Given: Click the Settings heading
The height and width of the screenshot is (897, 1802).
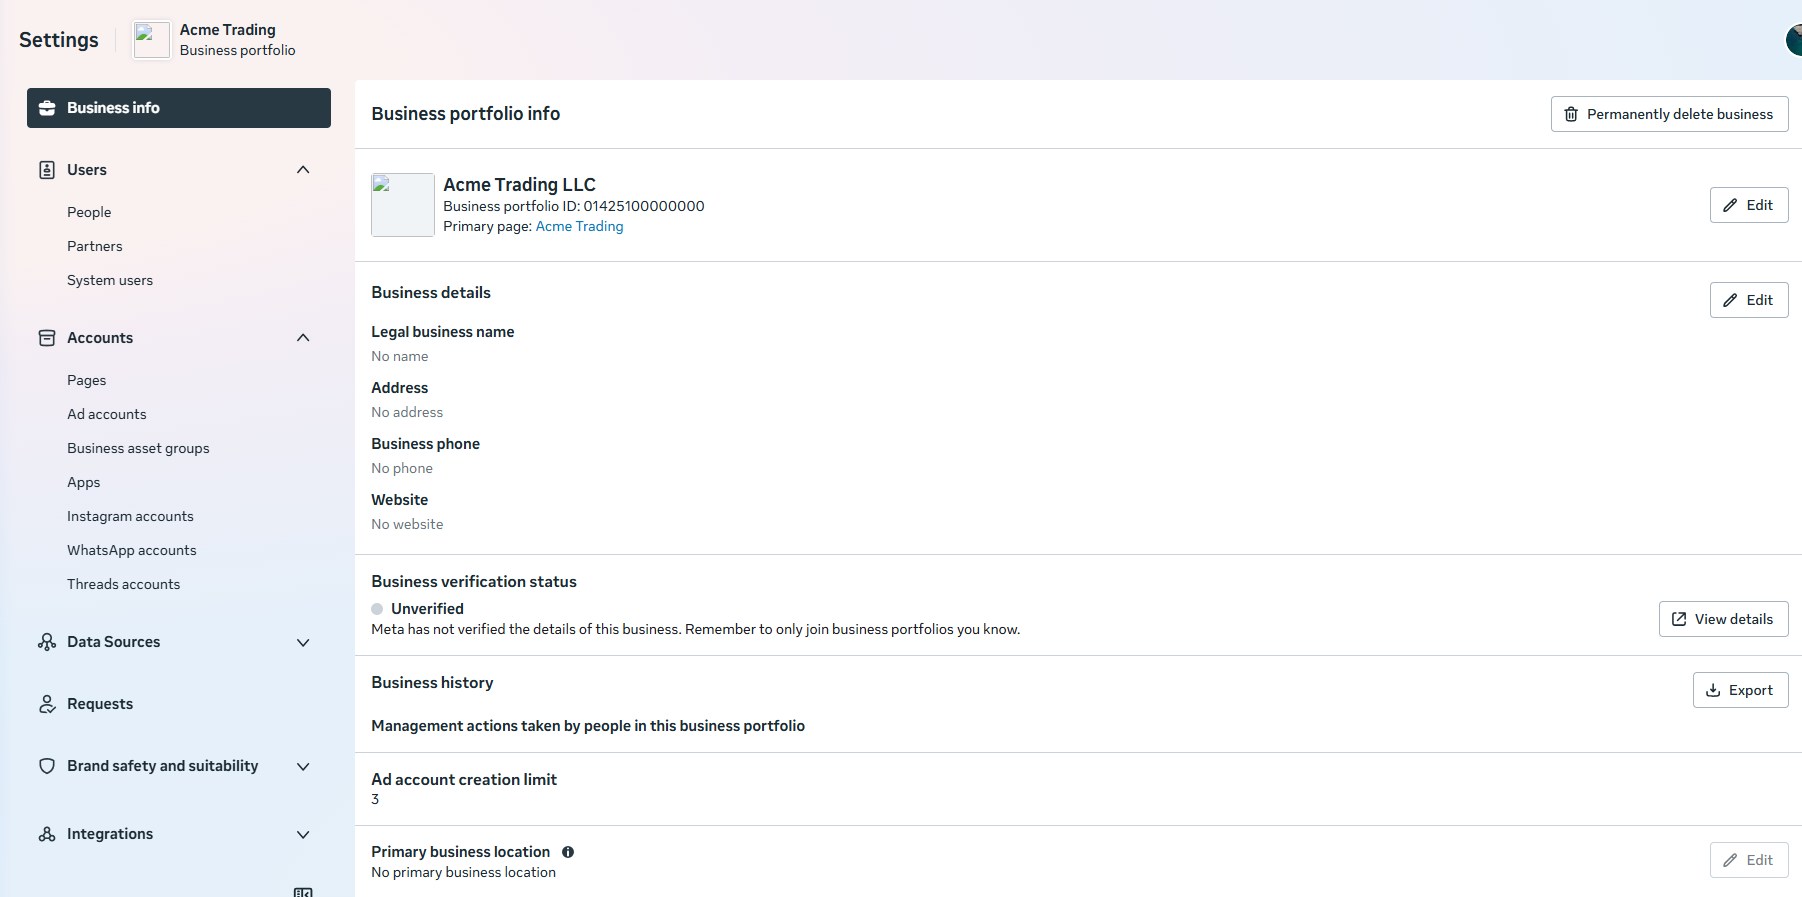Looking at the screenshot, I should tap(59, 40).
